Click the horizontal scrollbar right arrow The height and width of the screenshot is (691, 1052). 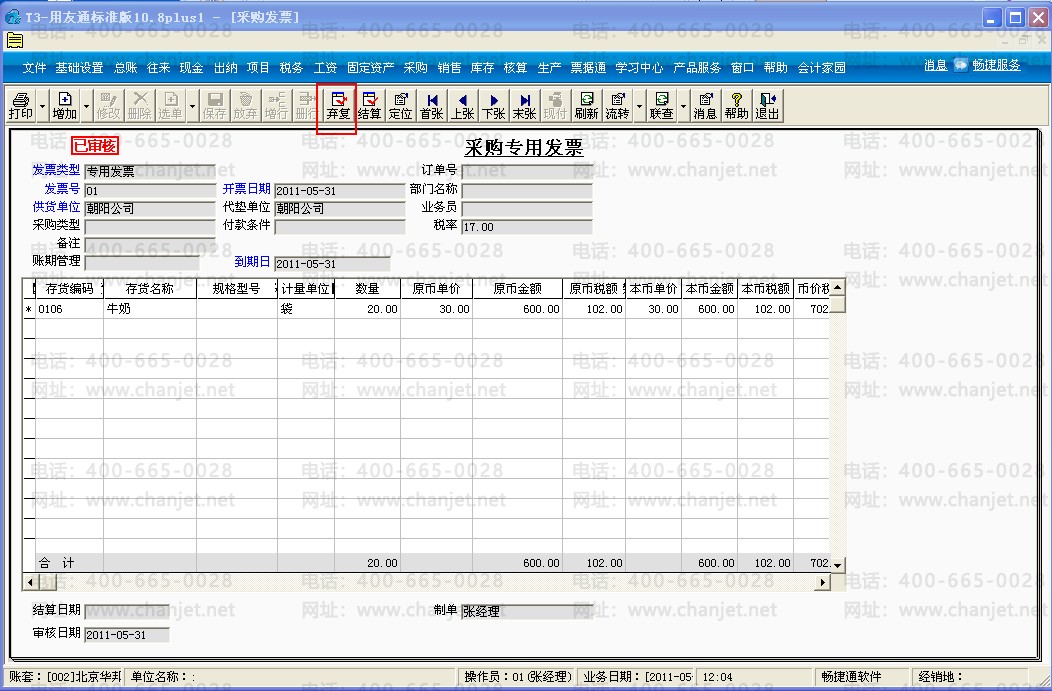824,582
